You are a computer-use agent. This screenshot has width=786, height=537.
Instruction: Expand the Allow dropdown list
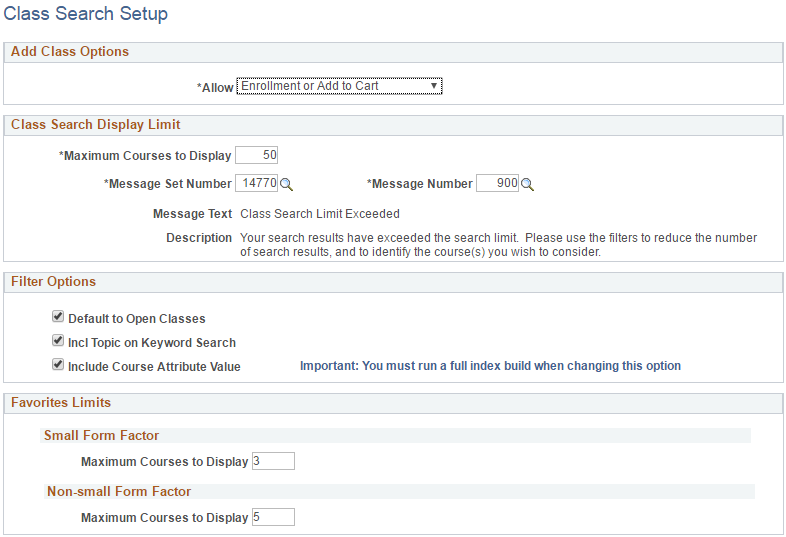tap(339, 86)
